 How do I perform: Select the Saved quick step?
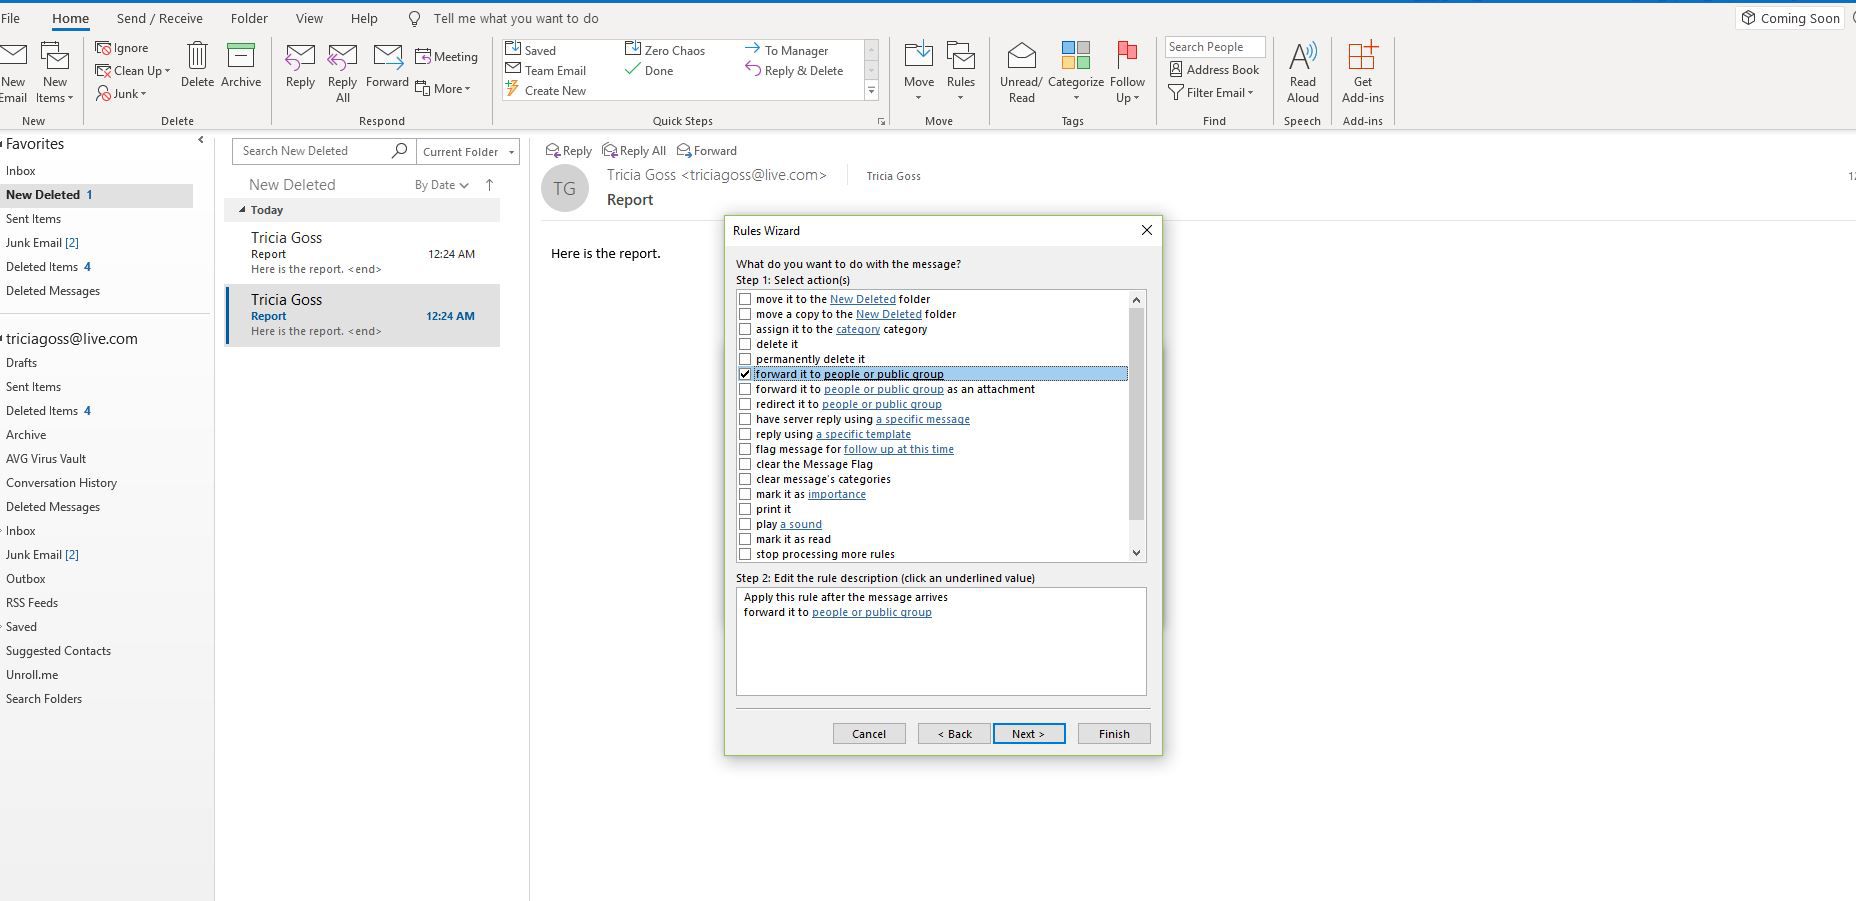click(531, 50)
